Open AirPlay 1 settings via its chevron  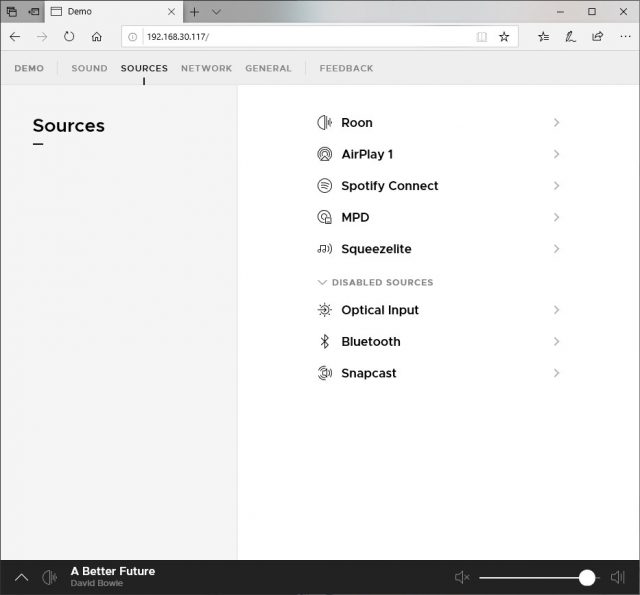click(x=556, y=154)
